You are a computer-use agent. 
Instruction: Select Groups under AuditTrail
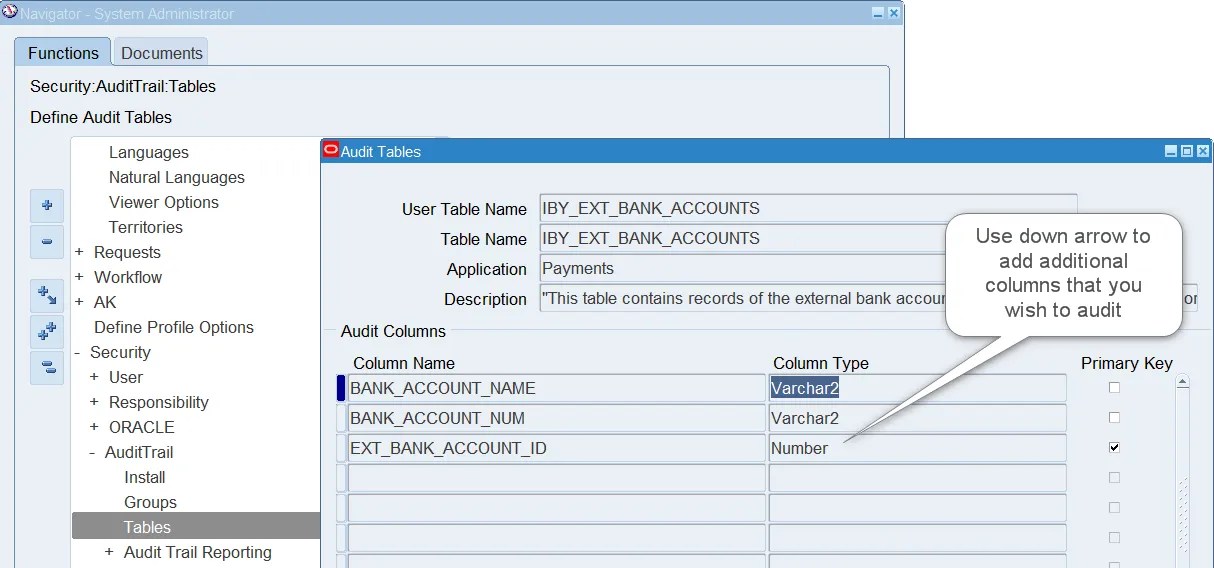(150, 502)
